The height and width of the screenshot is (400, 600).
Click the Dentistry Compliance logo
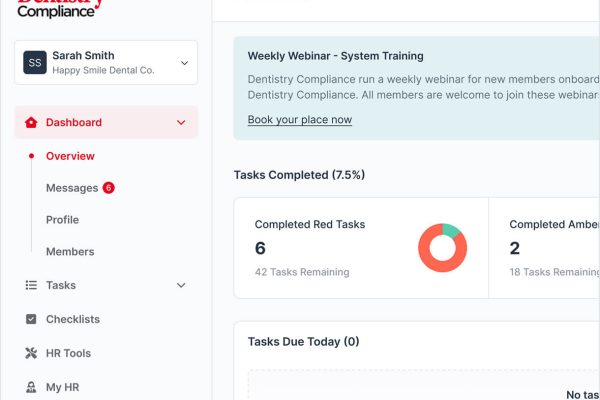60,8
